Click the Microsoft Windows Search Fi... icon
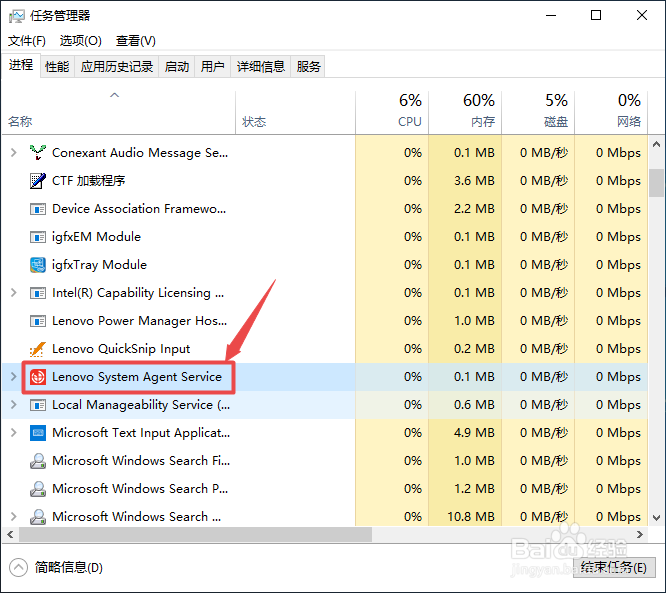Viewport: 666px width, 593px height. (38, 461)
